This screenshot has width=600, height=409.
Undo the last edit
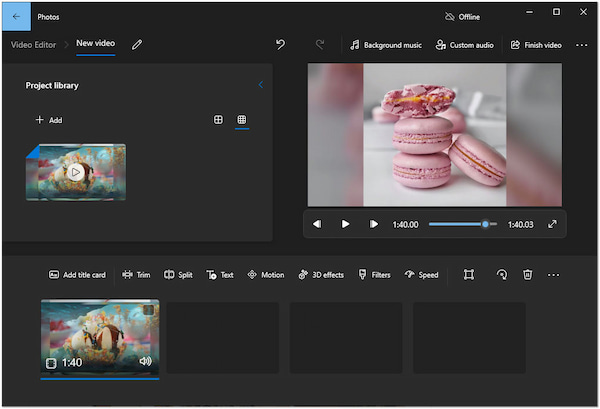coord(280,44)
